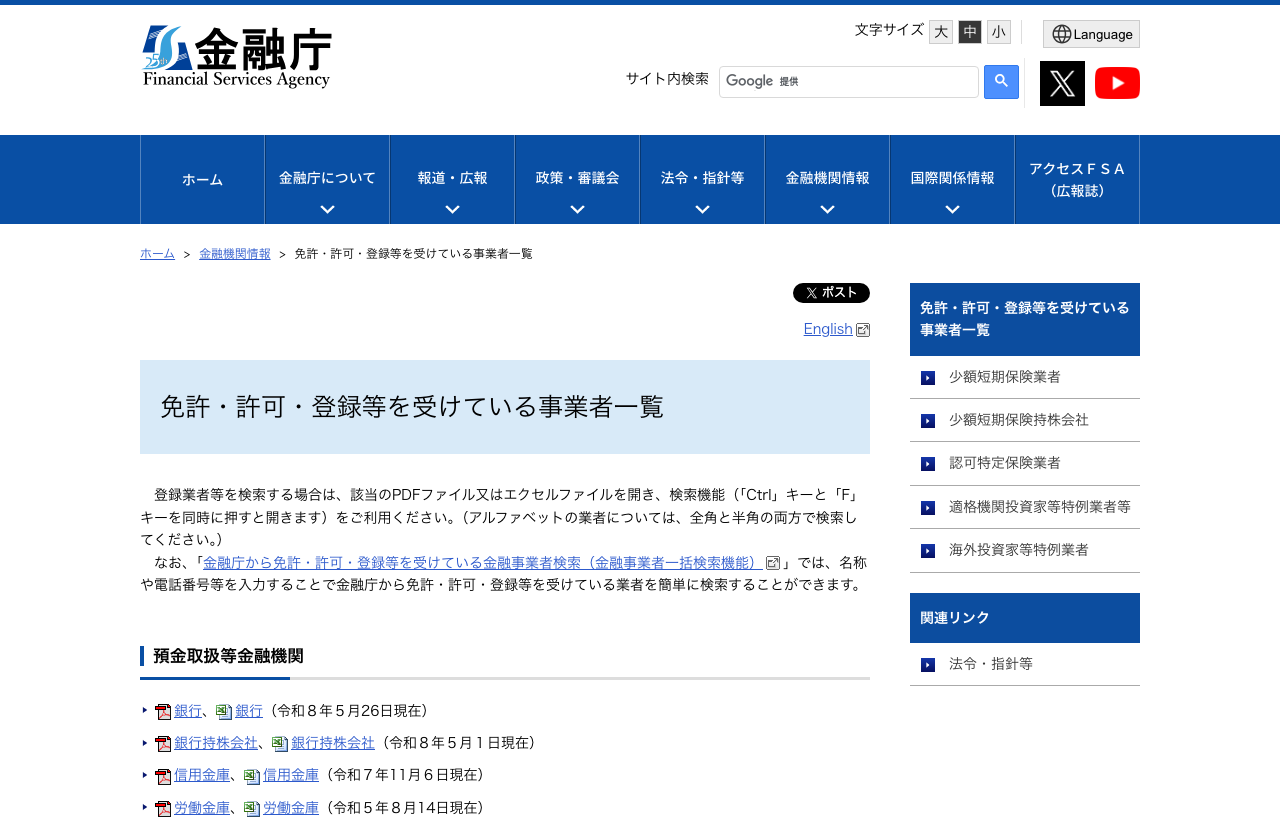
Task: Open 報道・広報 navigation item
Action: 452,178
